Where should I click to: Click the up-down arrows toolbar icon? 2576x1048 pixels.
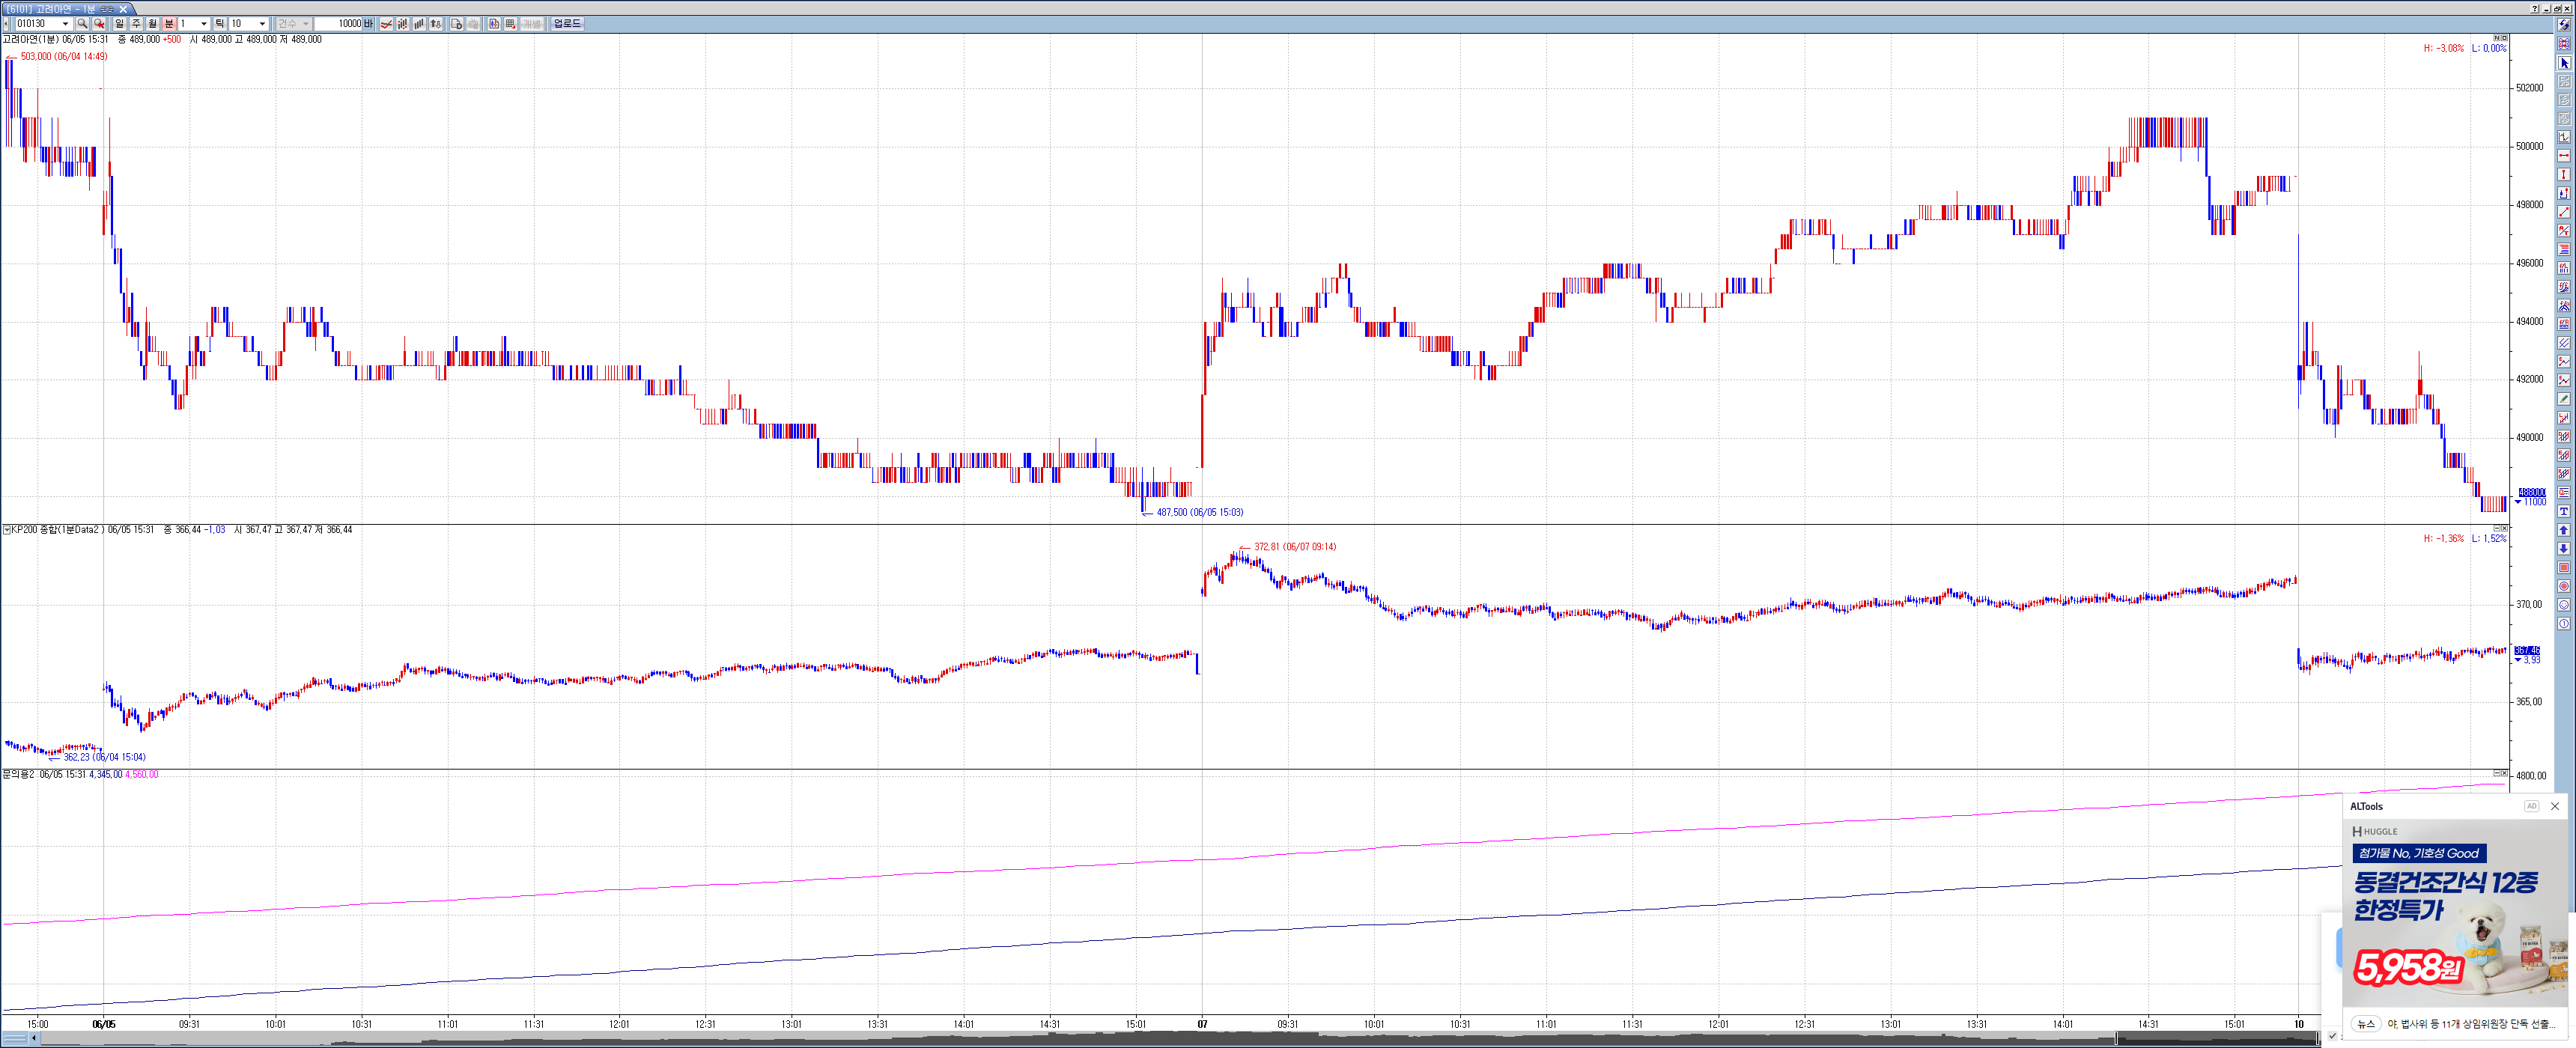436,24
